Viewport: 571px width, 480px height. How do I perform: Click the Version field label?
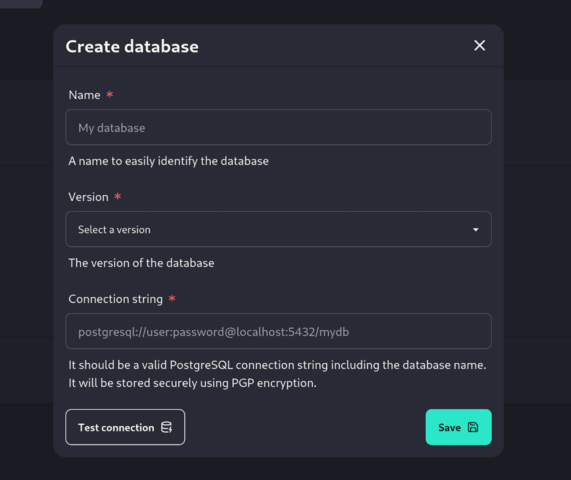click(88, 197)
